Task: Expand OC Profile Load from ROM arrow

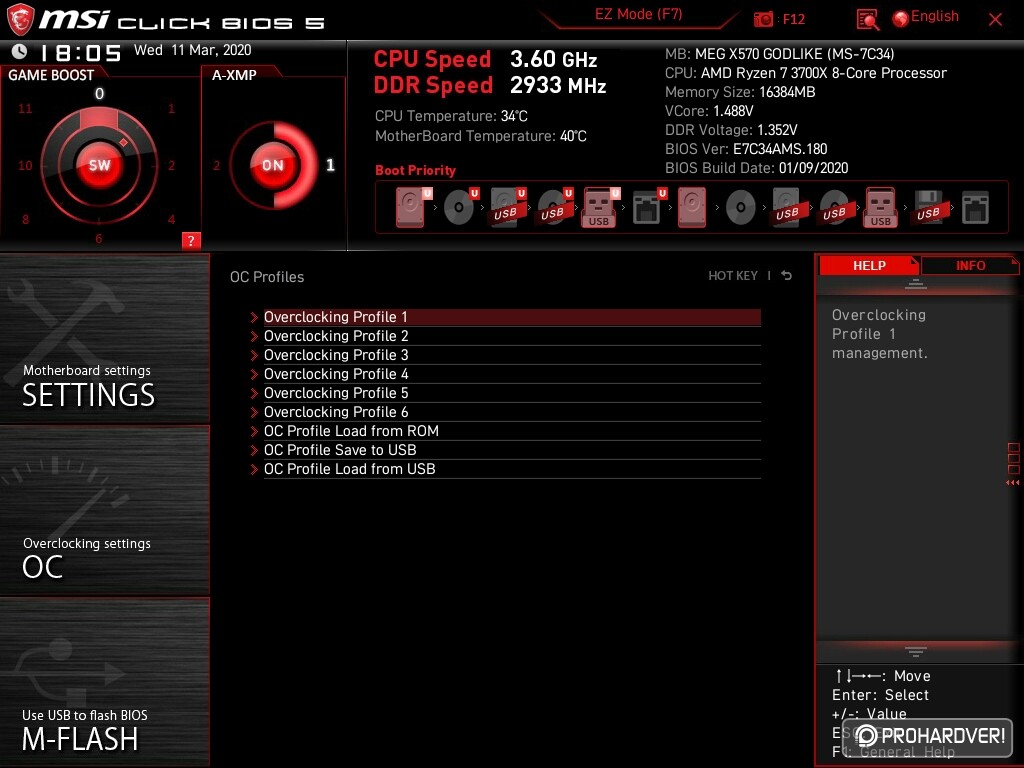Action: [x=254, y=431]
